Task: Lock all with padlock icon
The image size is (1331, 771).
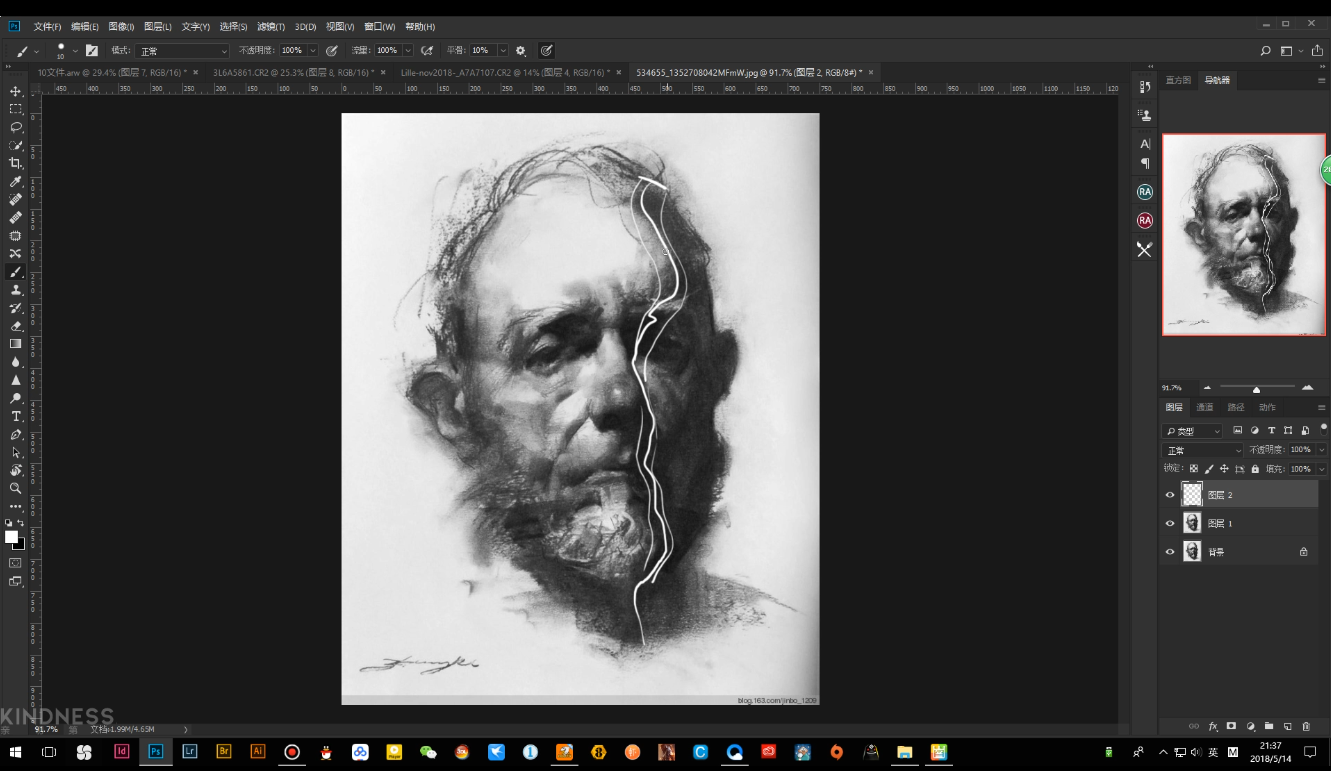Action: (1255, 468)
